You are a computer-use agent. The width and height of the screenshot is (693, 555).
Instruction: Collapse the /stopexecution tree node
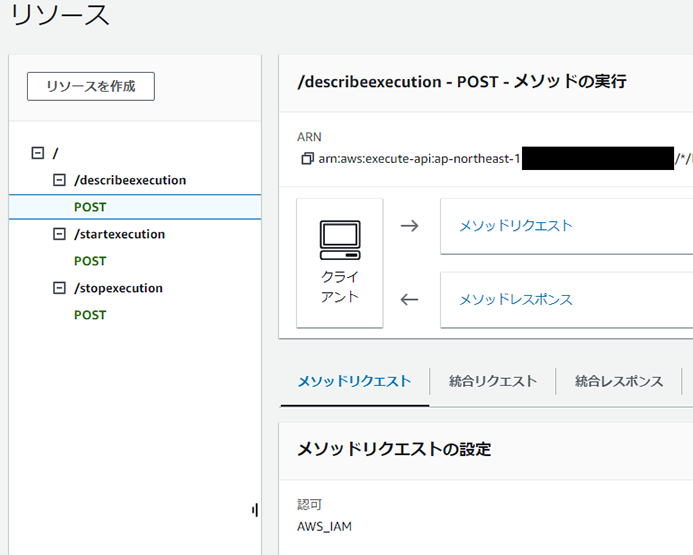59,288
